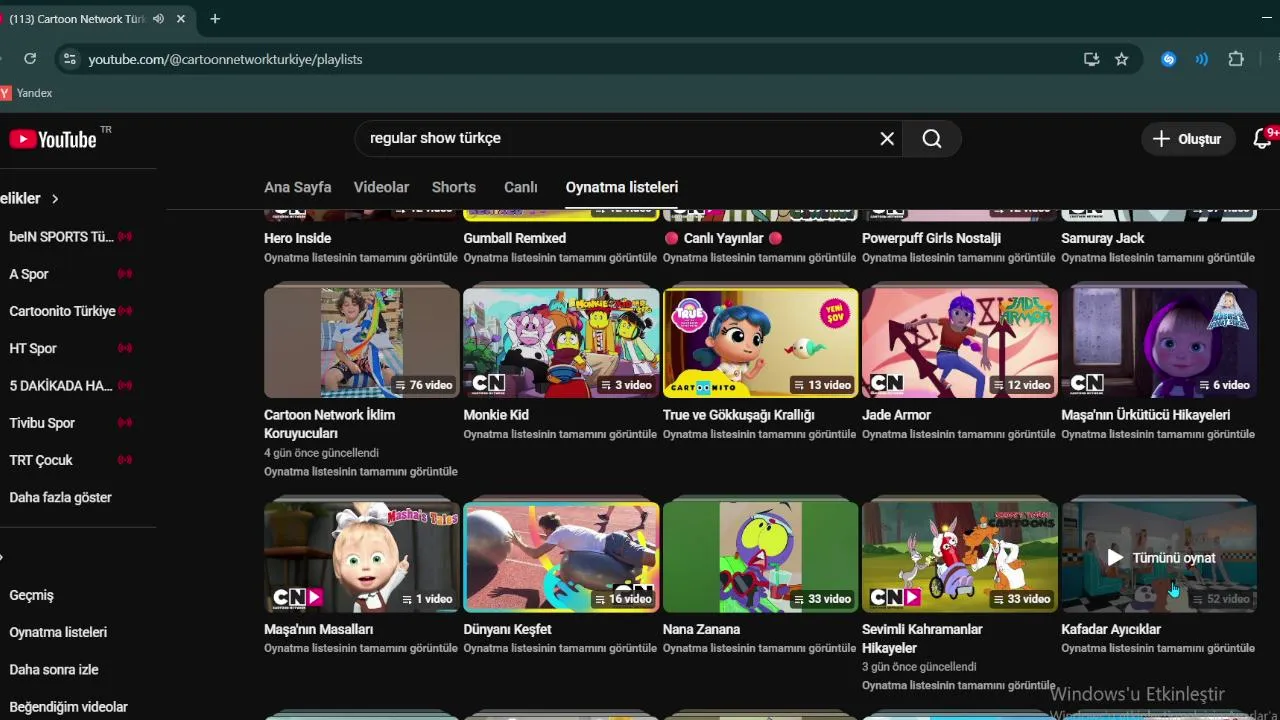Viewport: 1280px width, 720px height.
Task: Open beIN SPORTS subscription channel
Action: pyautogui.click(x=61, y=237)
